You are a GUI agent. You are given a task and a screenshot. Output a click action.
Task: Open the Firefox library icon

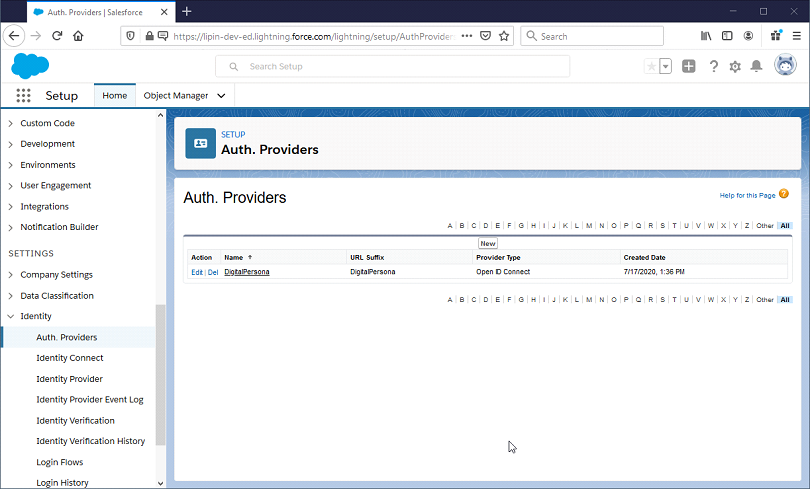[x=706, y=36]
